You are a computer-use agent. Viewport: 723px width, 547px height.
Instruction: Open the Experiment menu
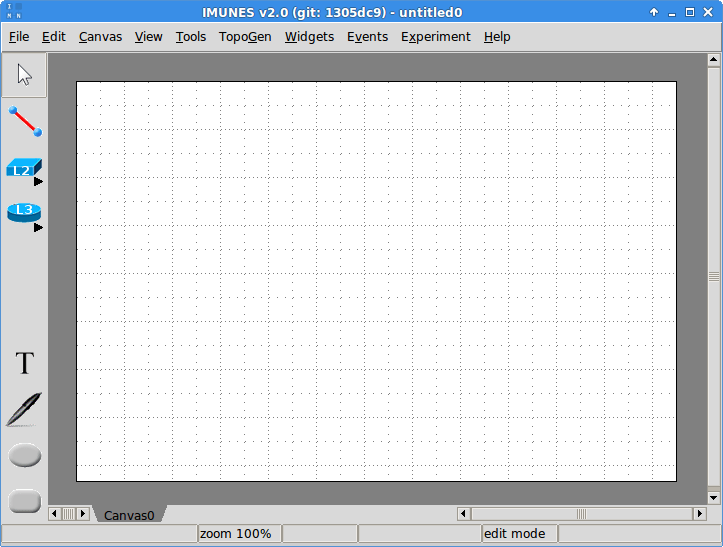tap(435, 37)
